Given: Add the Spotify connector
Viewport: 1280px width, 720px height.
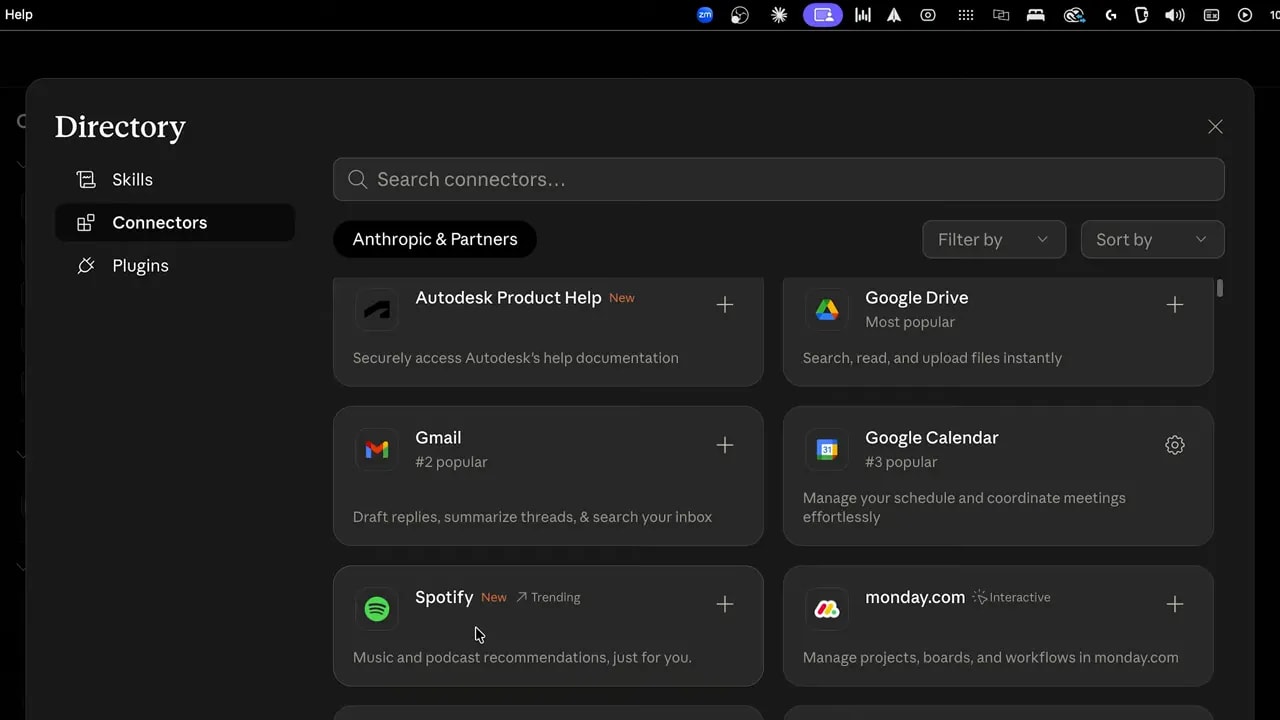Looking at the screenshot, I should pos(725,604).
